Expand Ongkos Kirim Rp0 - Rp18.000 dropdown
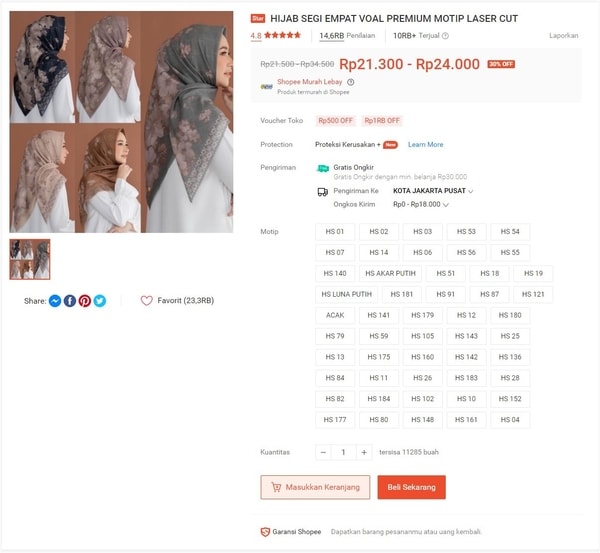Image resolution: width=600 pixels, height=553 pixels. [421, 204]
